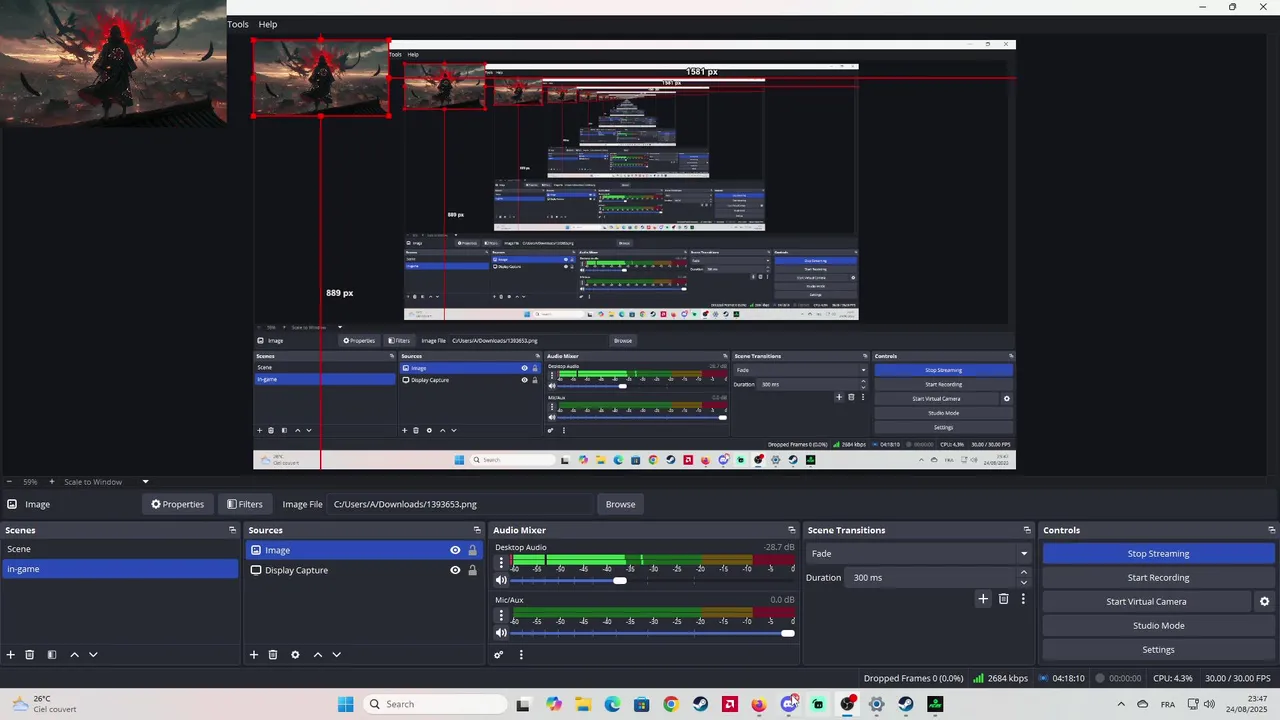Click Start Recording button
The width and height of the screenshot is (1280, 720).
[x=1158, y=578]
